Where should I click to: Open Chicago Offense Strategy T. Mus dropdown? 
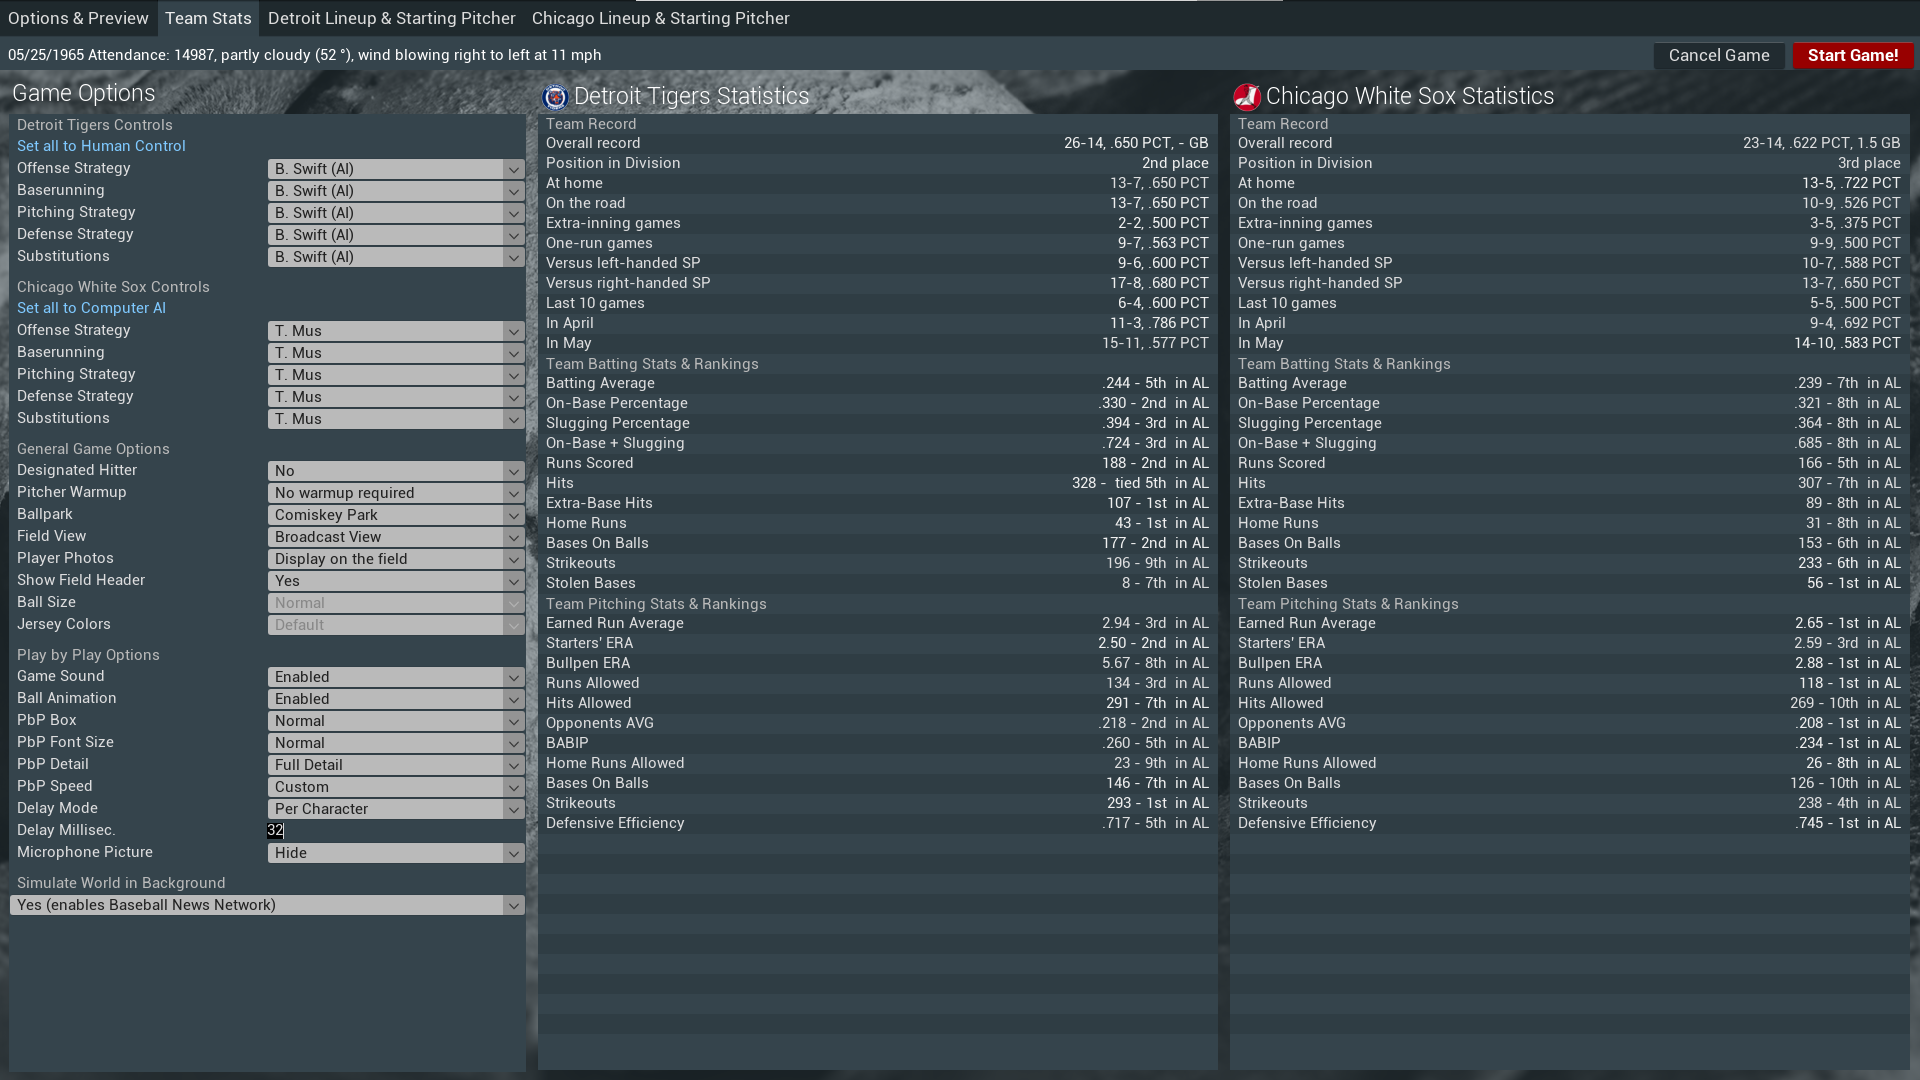click(x=396, y=331)
